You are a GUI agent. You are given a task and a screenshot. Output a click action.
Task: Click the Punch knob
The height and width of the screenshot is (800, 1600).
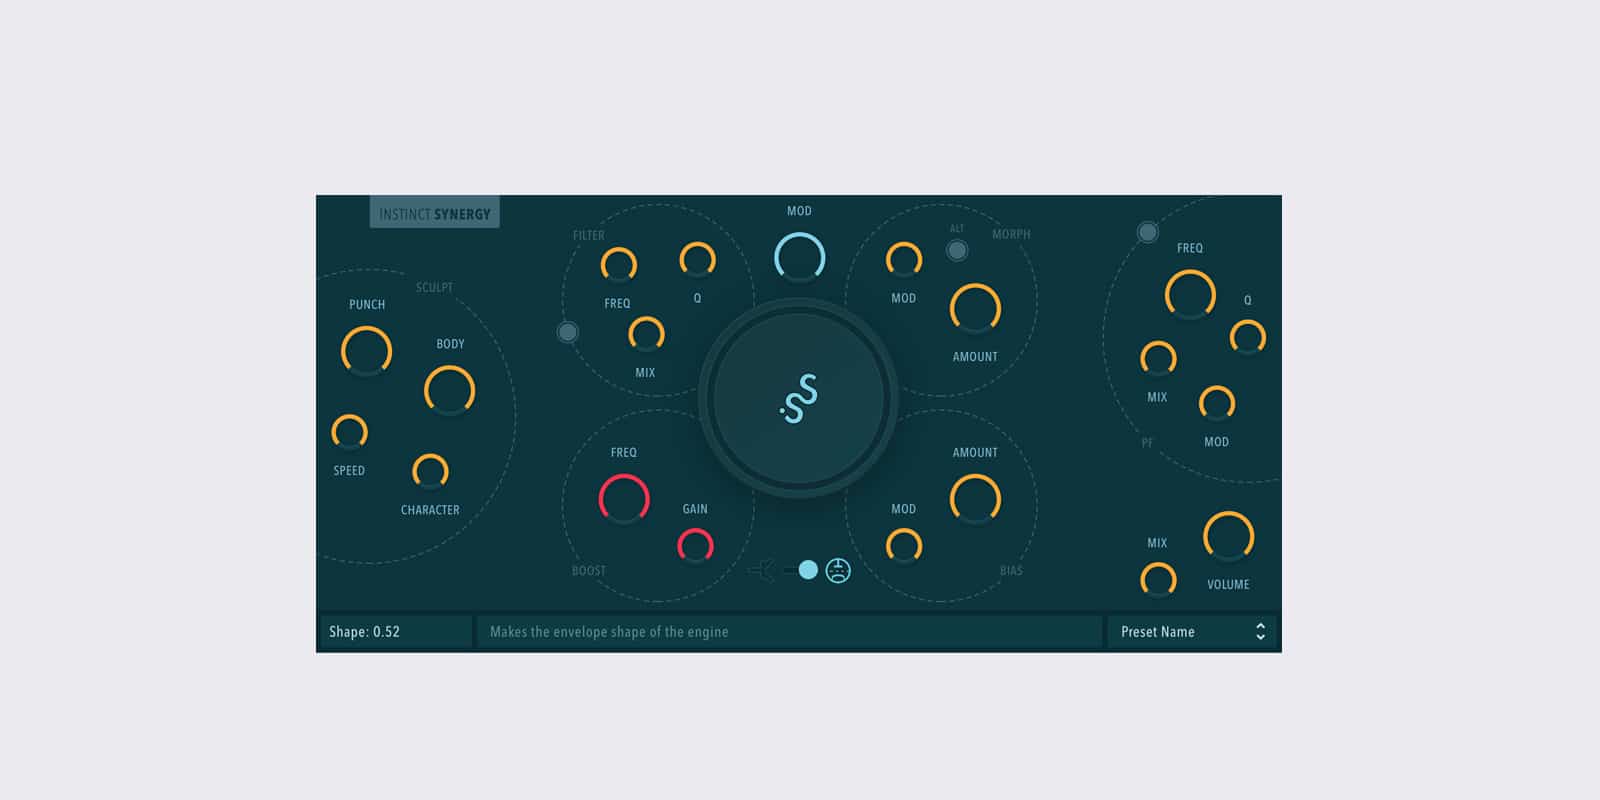[x=367, y=351]
